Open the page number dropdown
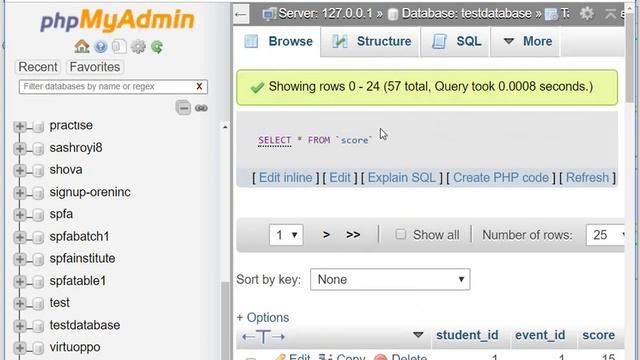The height and width of the screenshot is (360, 640). coord(286,235)
